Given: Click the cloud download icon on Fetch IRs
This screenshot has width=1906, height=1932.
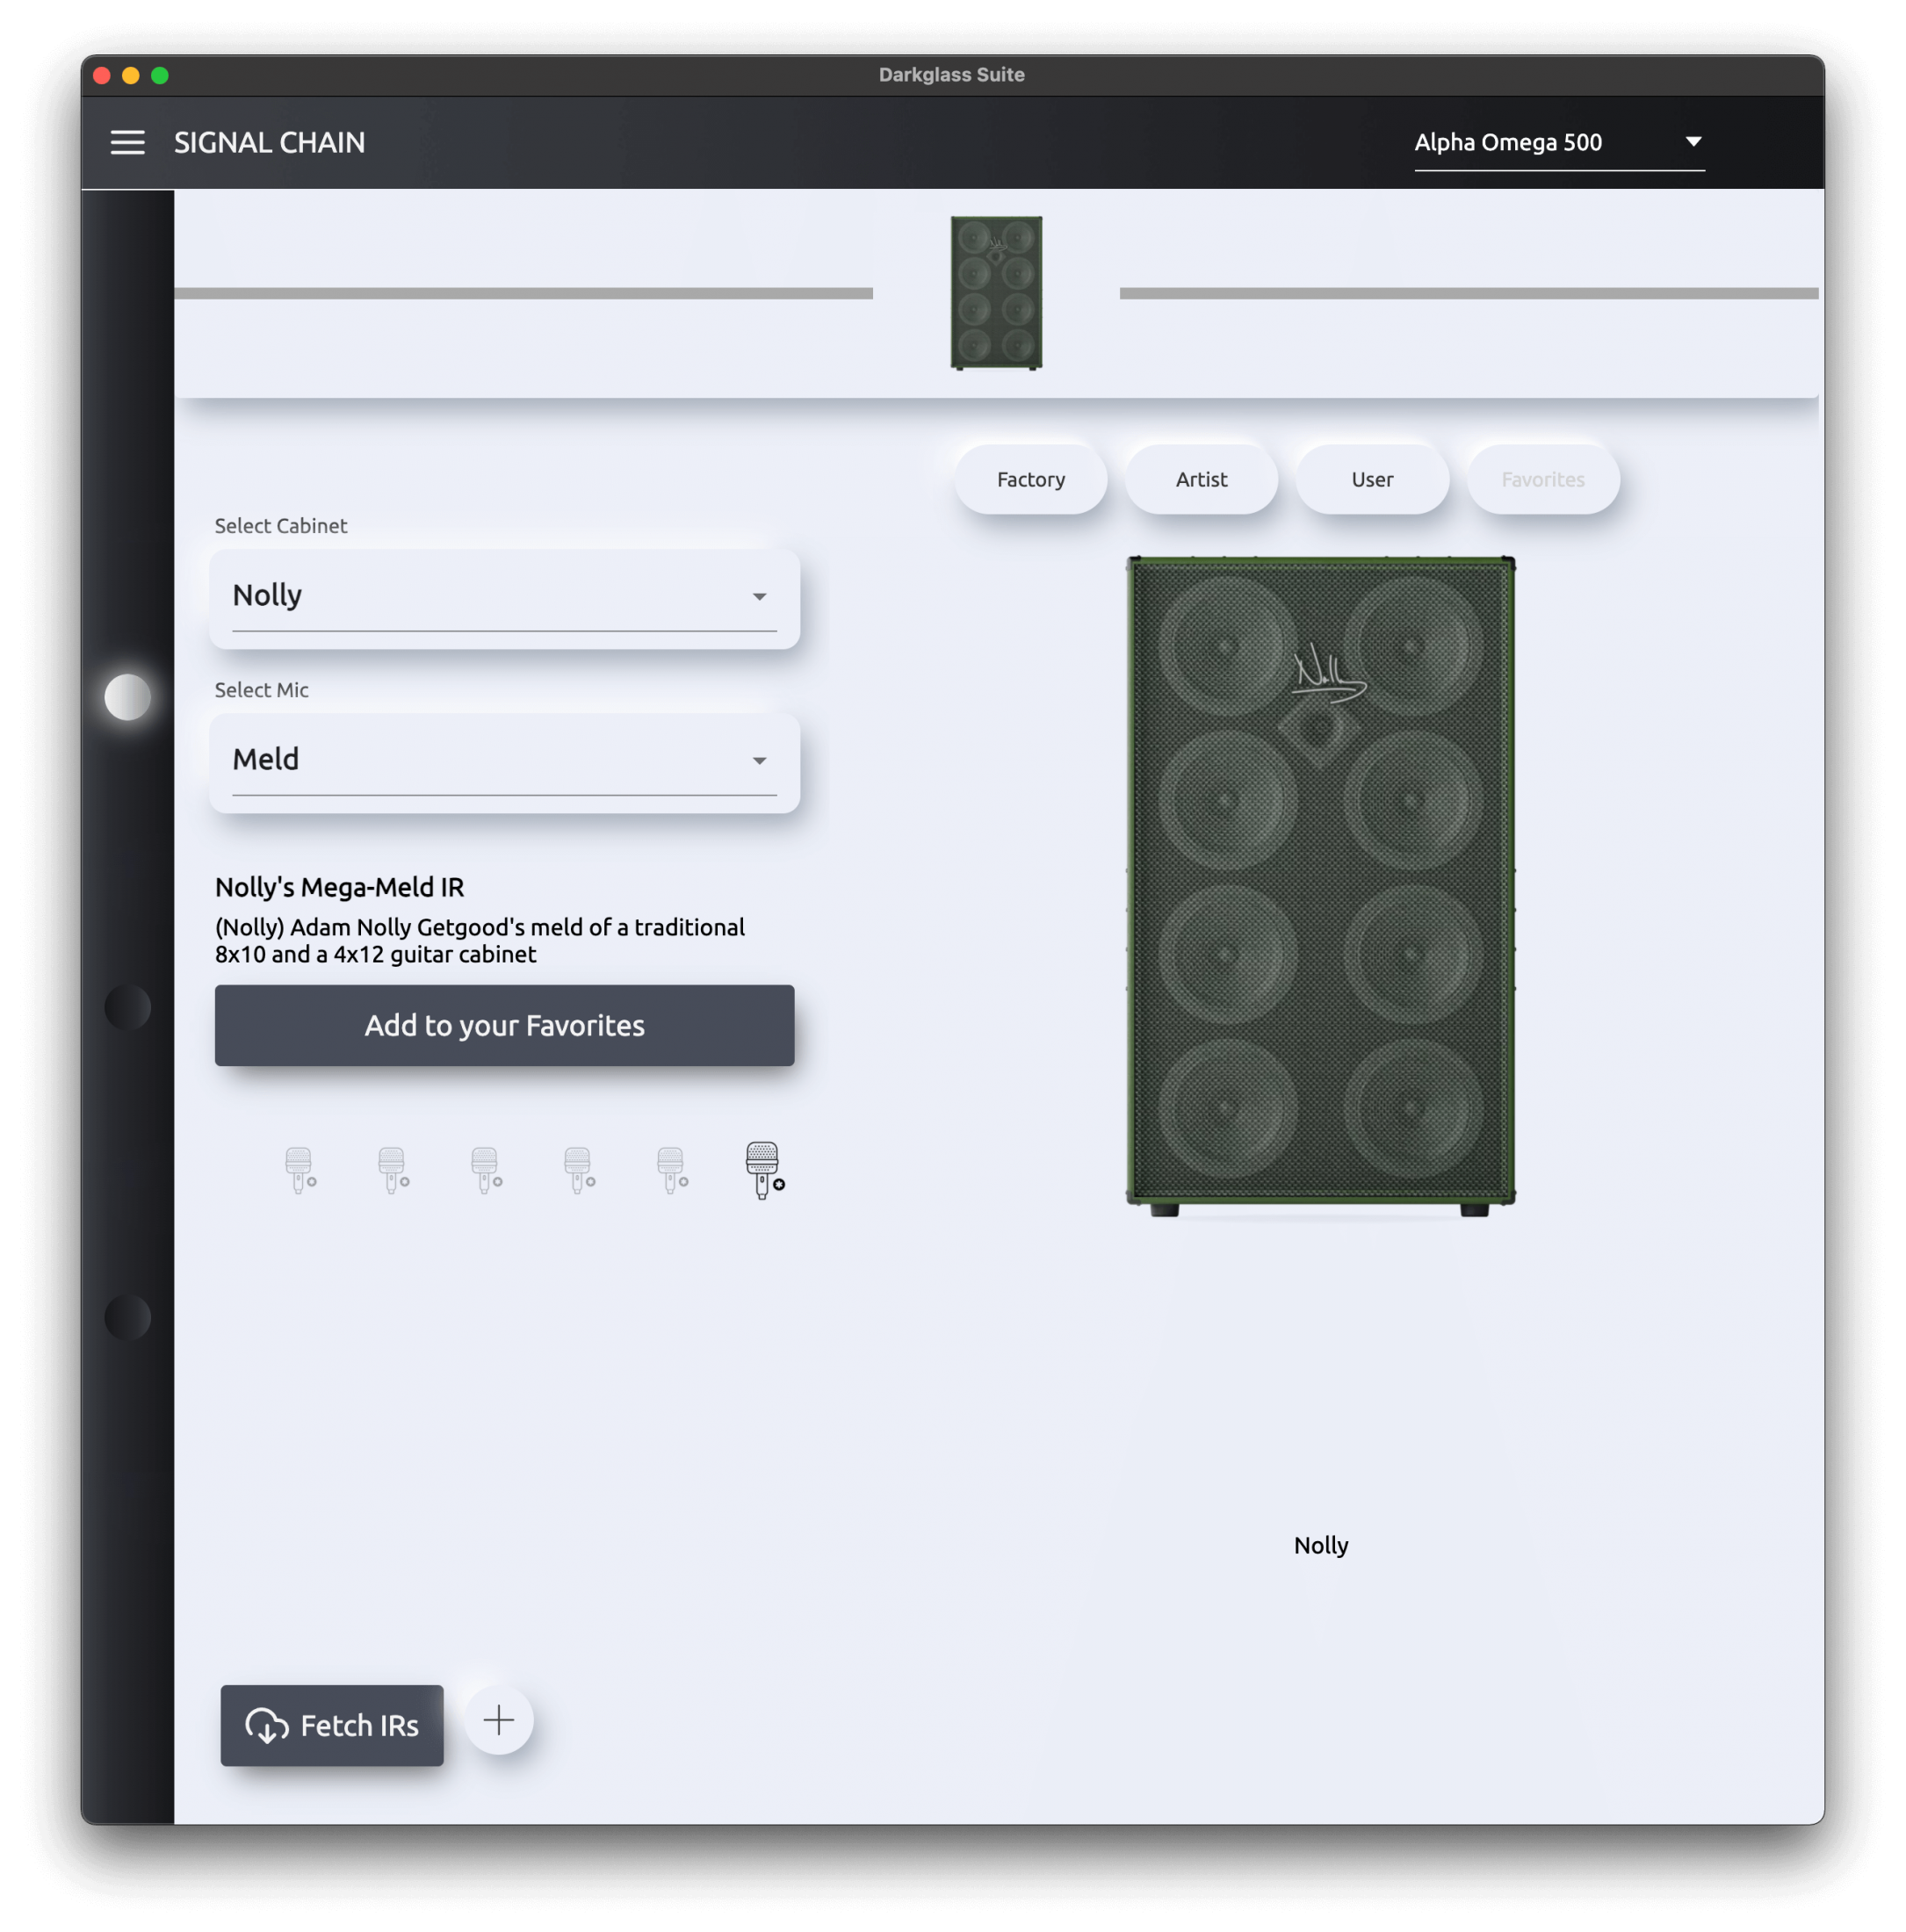Looking at the screenshot, I should pos(267,1726).
